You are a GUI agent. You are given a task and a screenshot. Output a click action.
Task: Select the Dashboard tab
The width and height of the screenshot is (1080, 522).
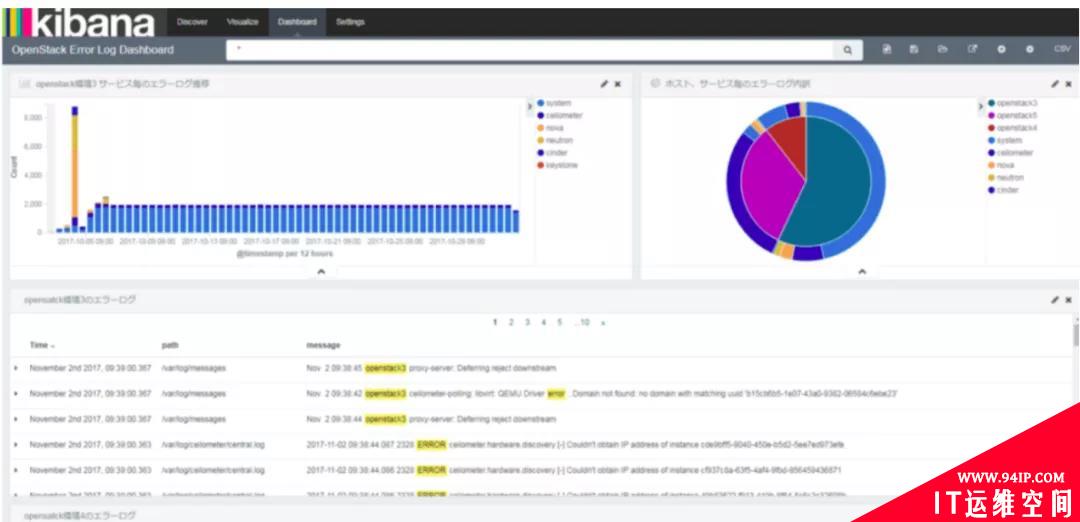(x=298, y=22)
